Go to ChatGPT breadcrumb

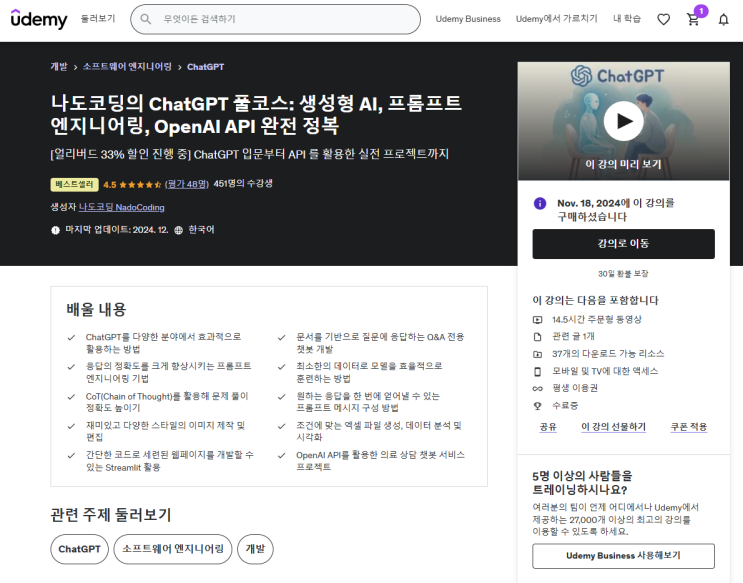[x=206, y=67]
